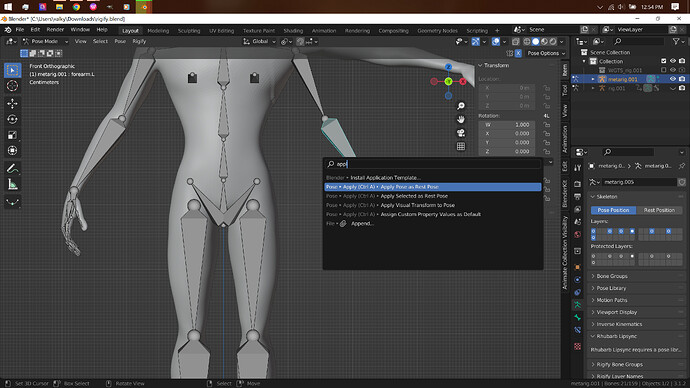
Task: Open the File menu
Action: (x=20, y=30)
